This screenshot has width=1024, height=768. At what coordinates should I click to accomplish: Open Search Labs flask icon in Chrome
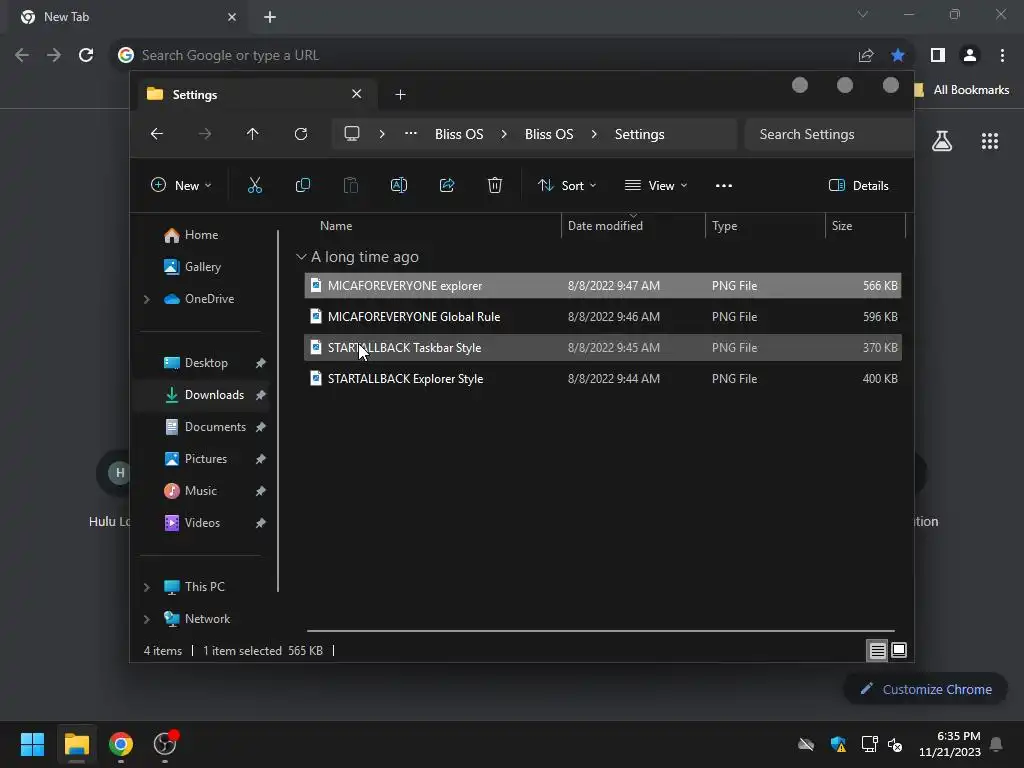(942, 141)
